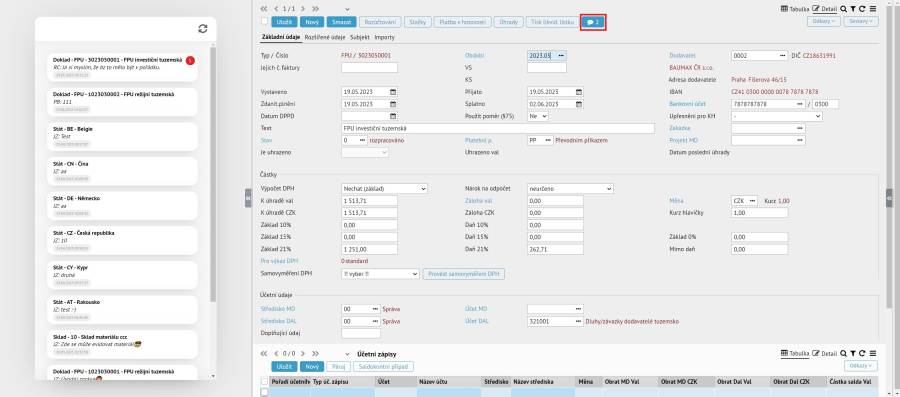The width and height of the screenshot is (900, 397).
Task: Open the Importy tab
Action: [x=385, y=37]
